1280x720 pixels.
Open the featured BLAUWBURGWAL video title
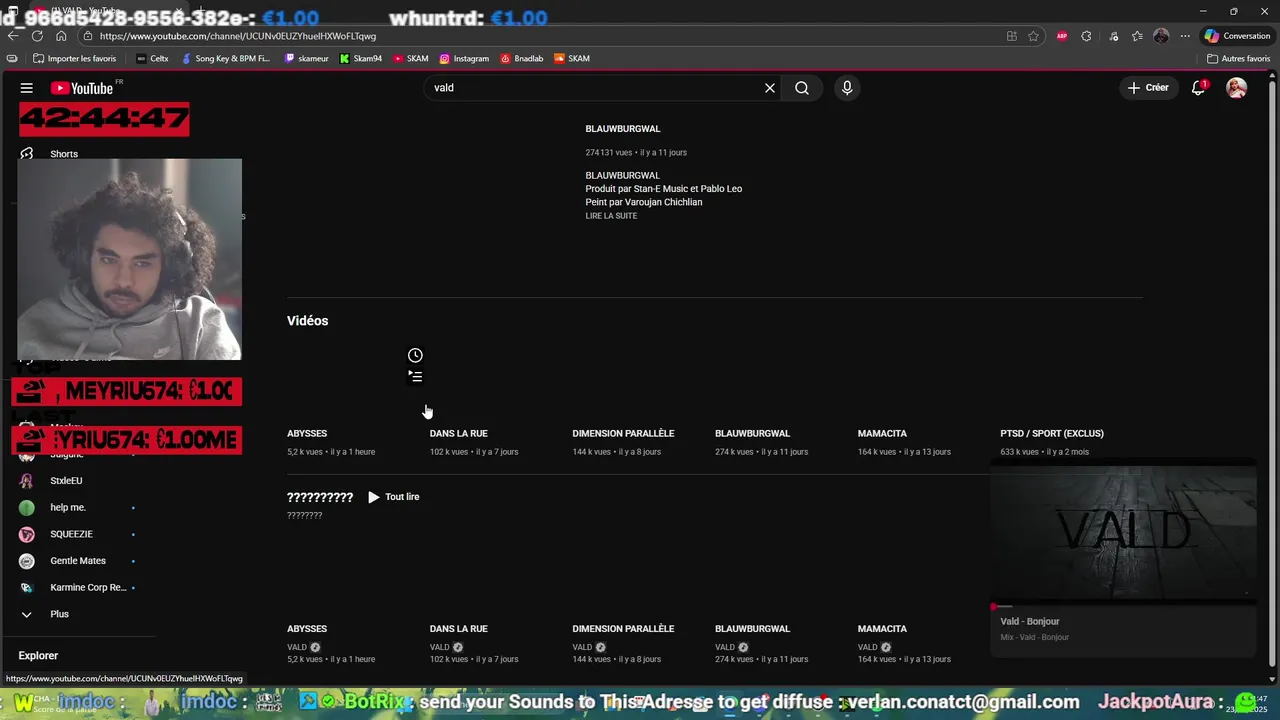pyautogui.click(x=623, y=129)
